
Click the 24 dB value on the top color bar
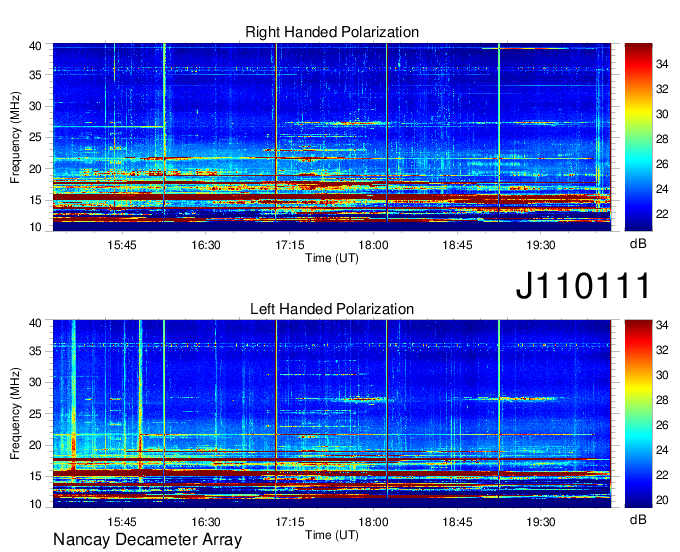pos(662,189)
